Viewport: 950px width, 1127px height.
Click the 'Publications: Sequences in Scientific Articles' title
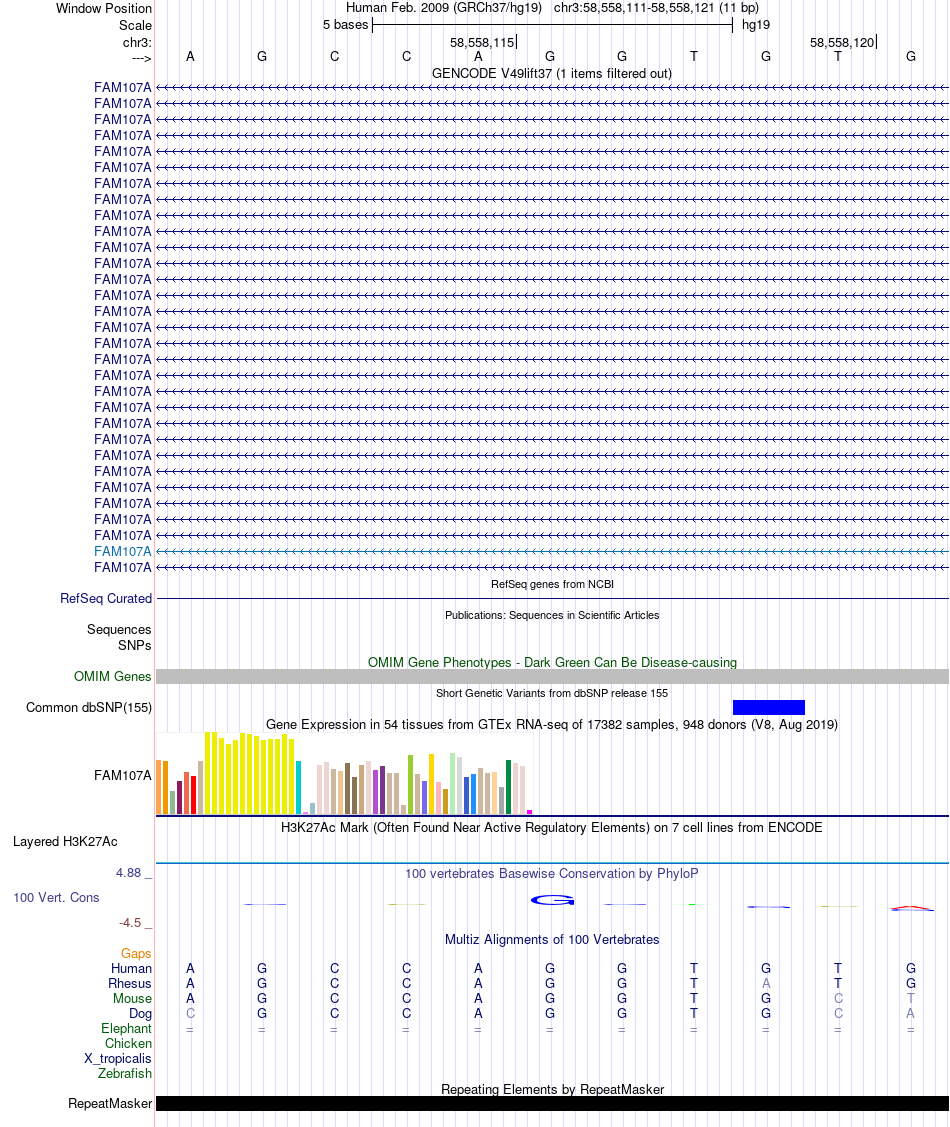click(552, 615)
